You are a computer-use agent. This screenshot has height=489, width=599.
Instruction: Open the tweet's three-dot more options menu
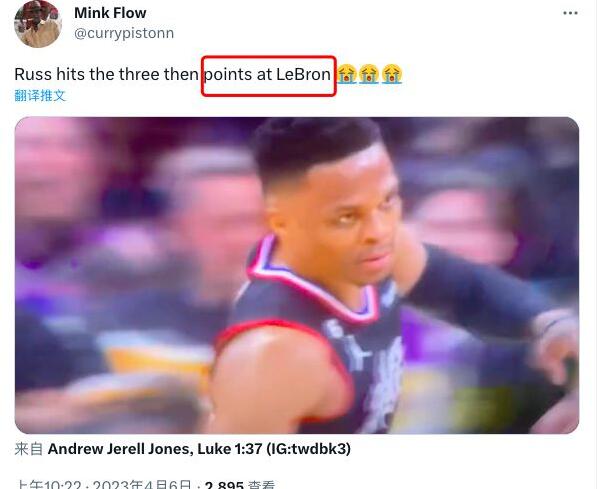pyautogui.click(x=570, y=13)
